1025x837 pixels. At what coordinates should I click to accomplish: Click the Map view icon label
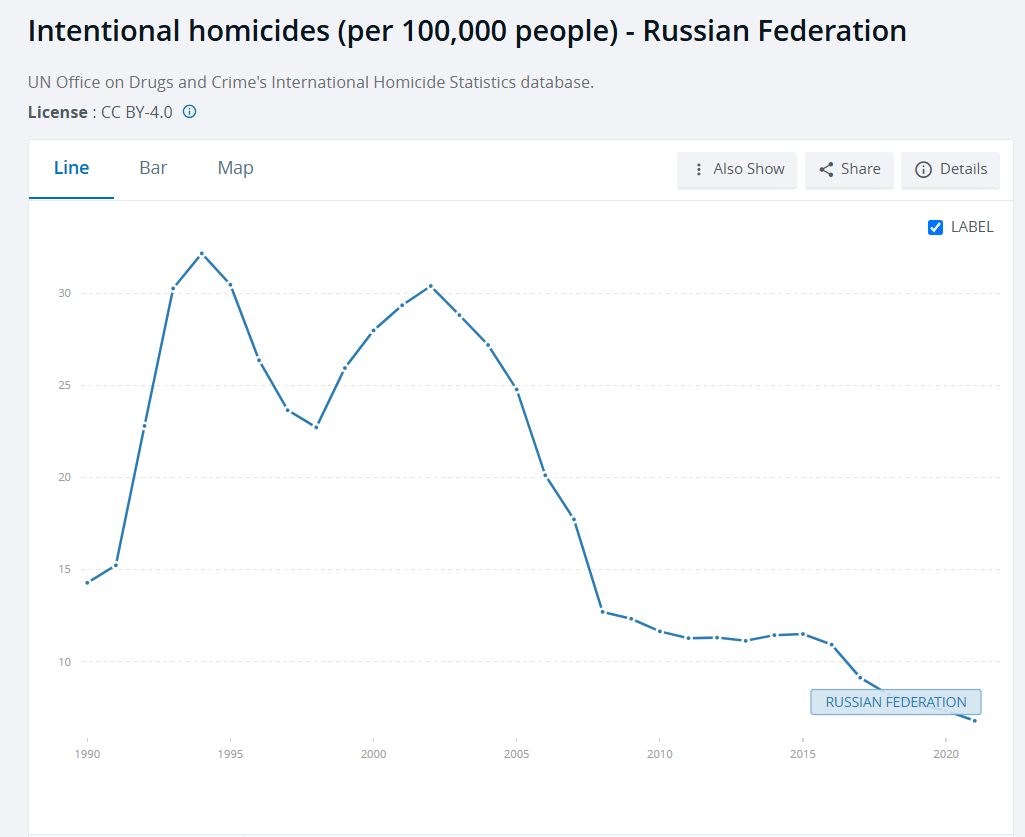pyautogui.click(x=235, y=167)
